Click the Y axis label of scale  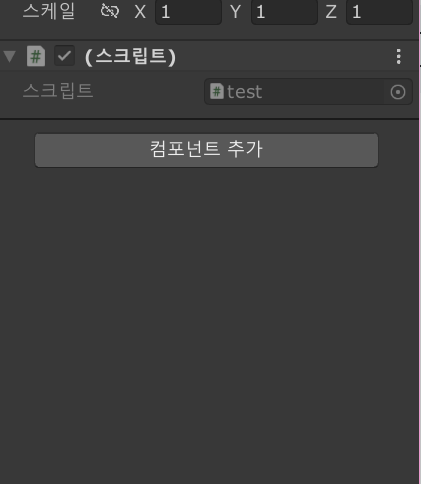pos(235,12)
